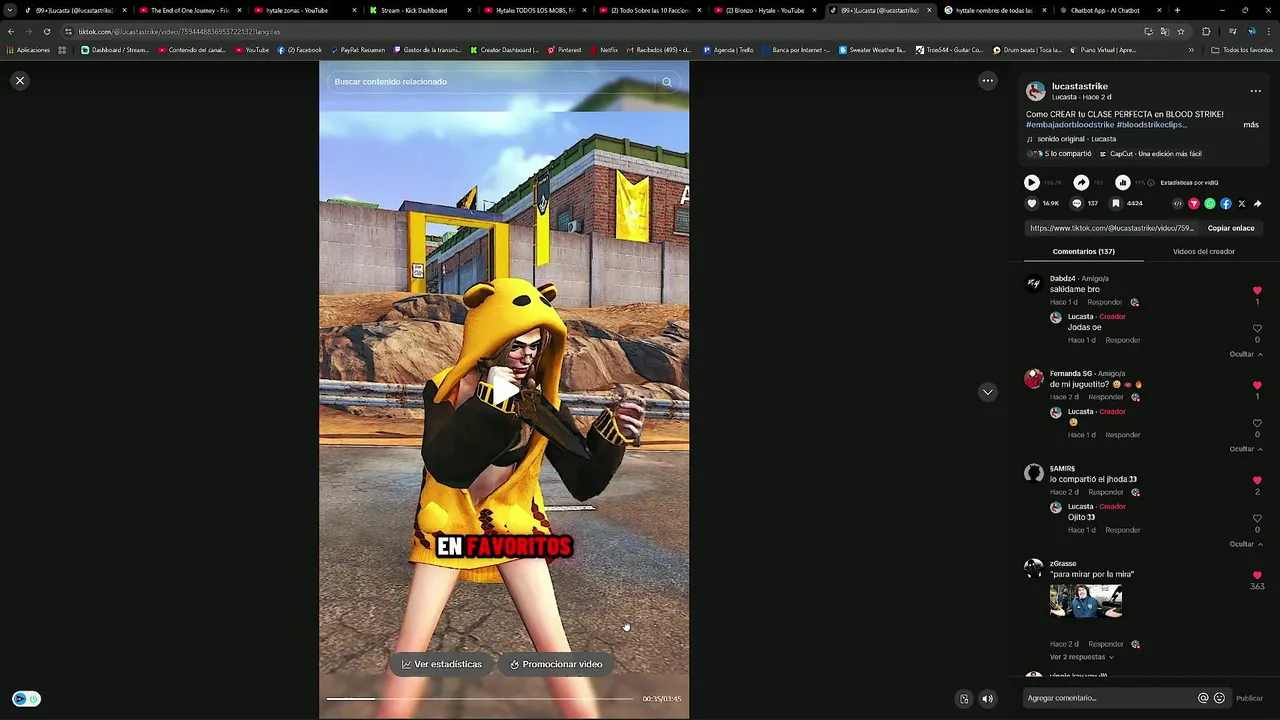Mention a user with @ icon
Viewport: 1280px width, 720px height.
[1203, 698]
